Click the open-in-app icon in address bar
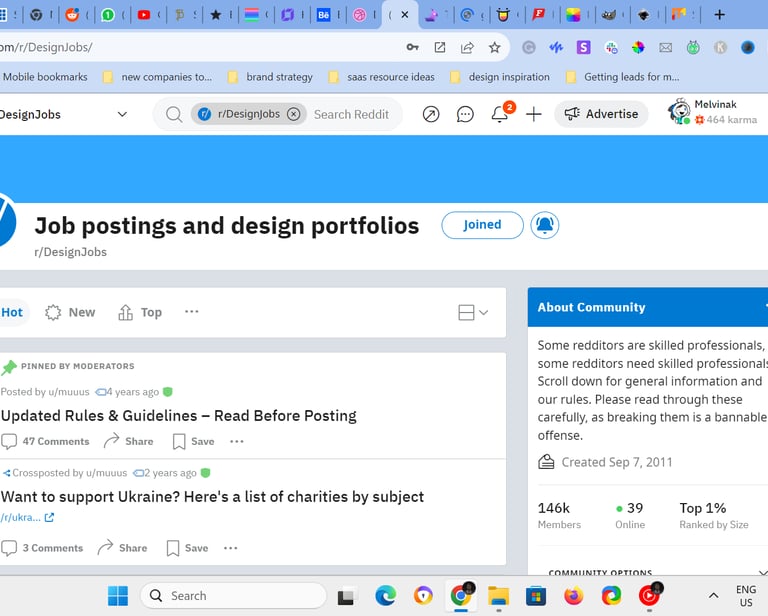This screenshot has width=768, height=616. 440,47
